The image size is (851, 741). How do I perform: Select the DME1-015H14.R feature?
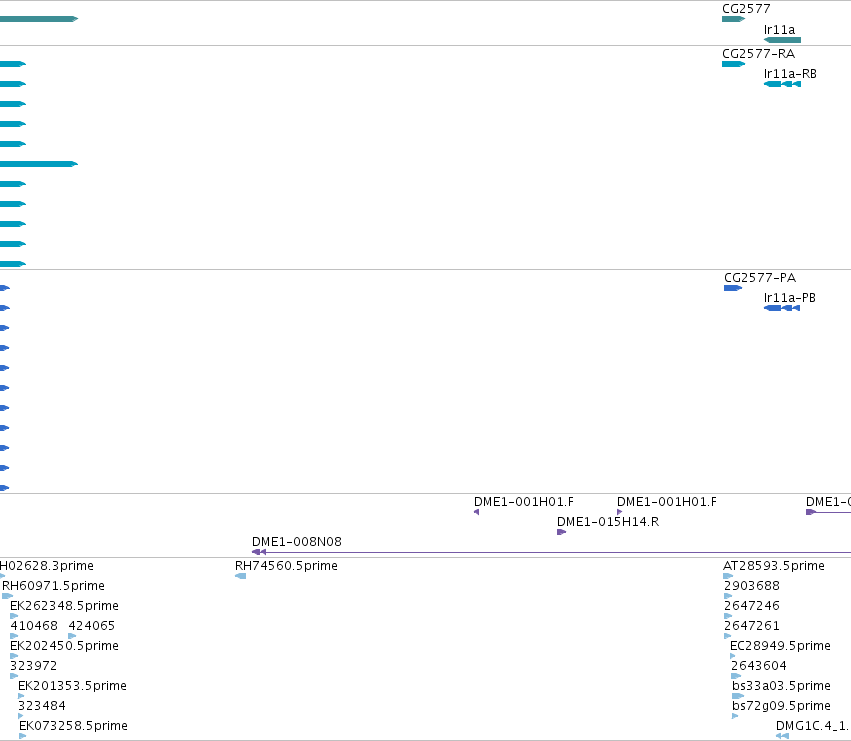point(561,532)
